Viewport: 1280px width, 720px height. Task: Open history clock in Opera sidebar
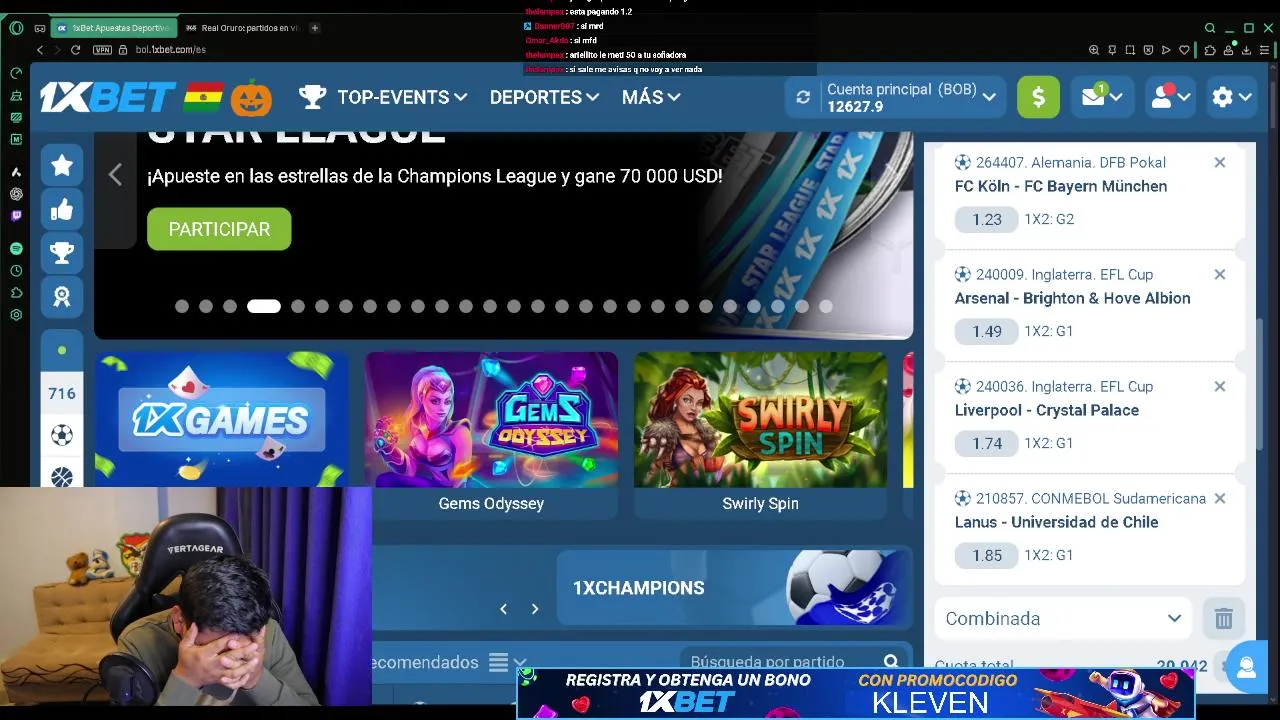(x=16, y=271)
